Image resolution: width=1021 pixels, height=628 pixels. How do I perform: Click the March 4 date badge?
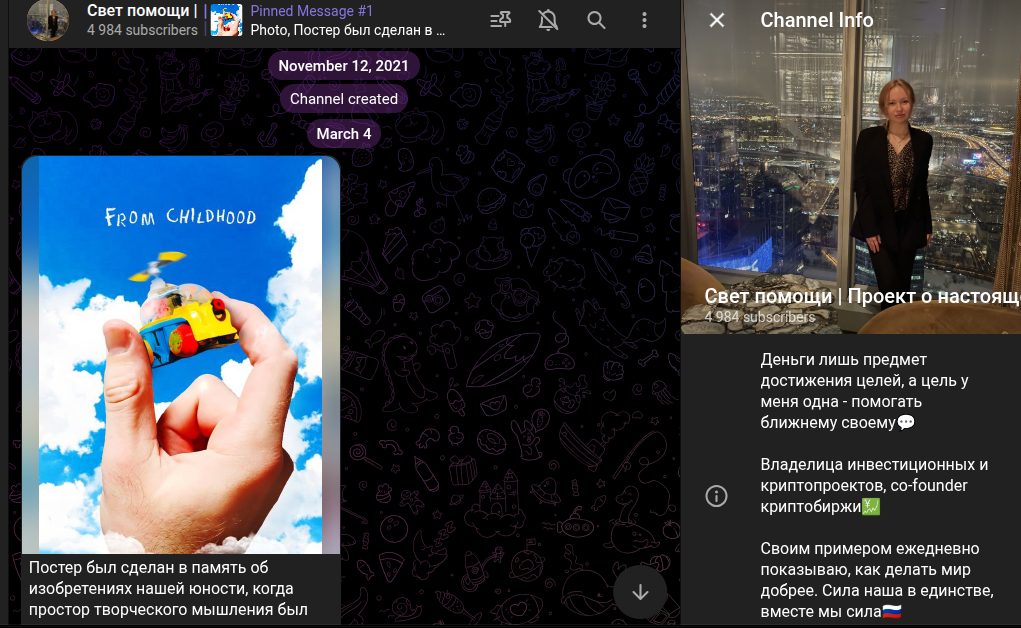[344, 134]
